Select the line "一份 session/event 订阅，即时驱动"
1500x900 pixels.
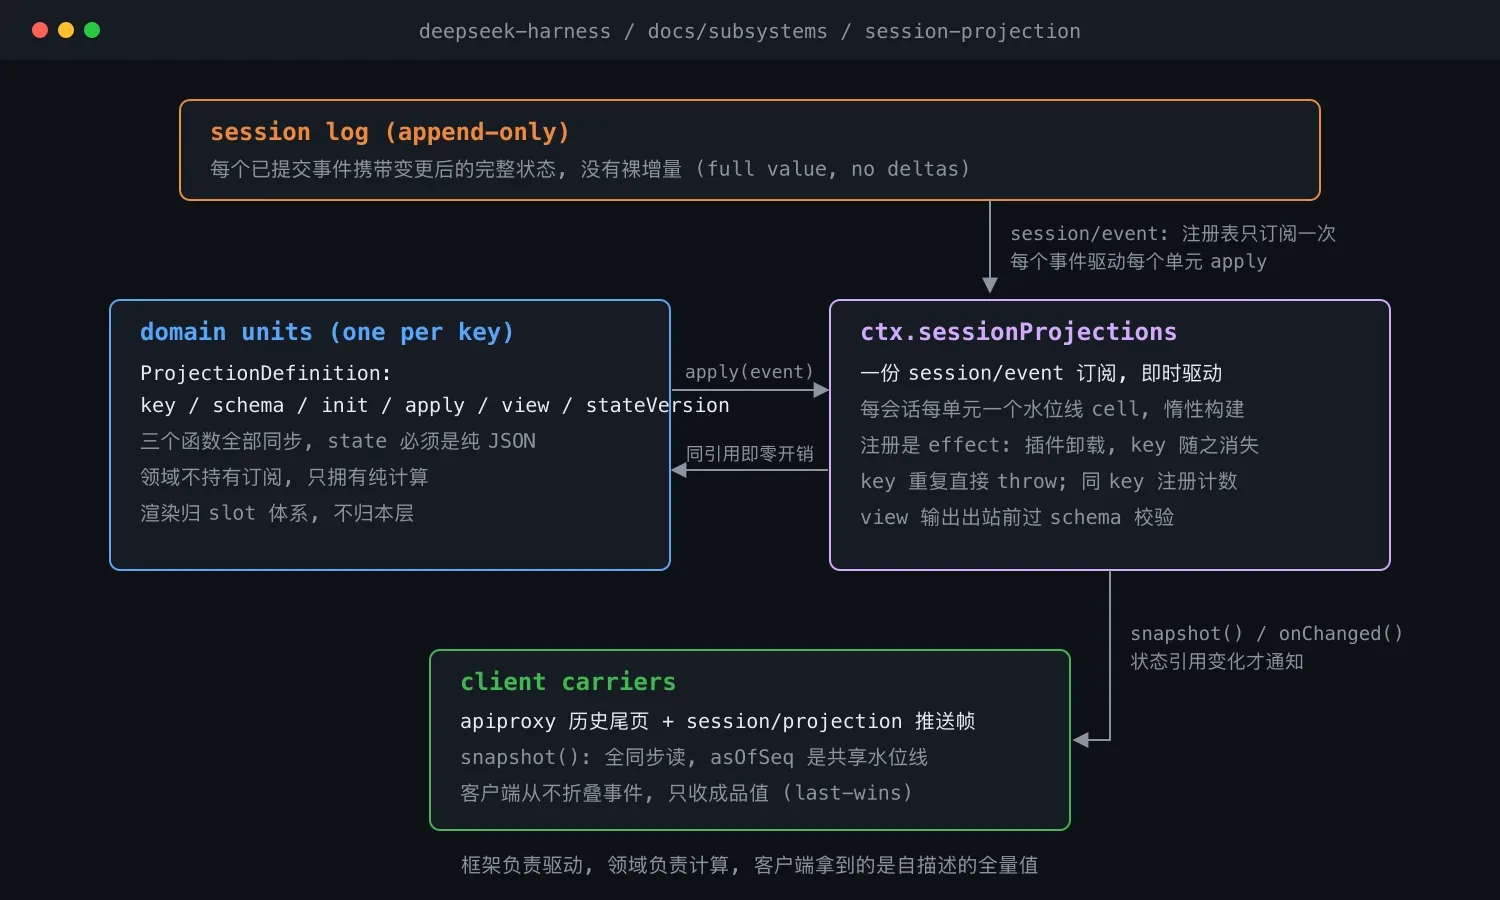(1041, 373)
